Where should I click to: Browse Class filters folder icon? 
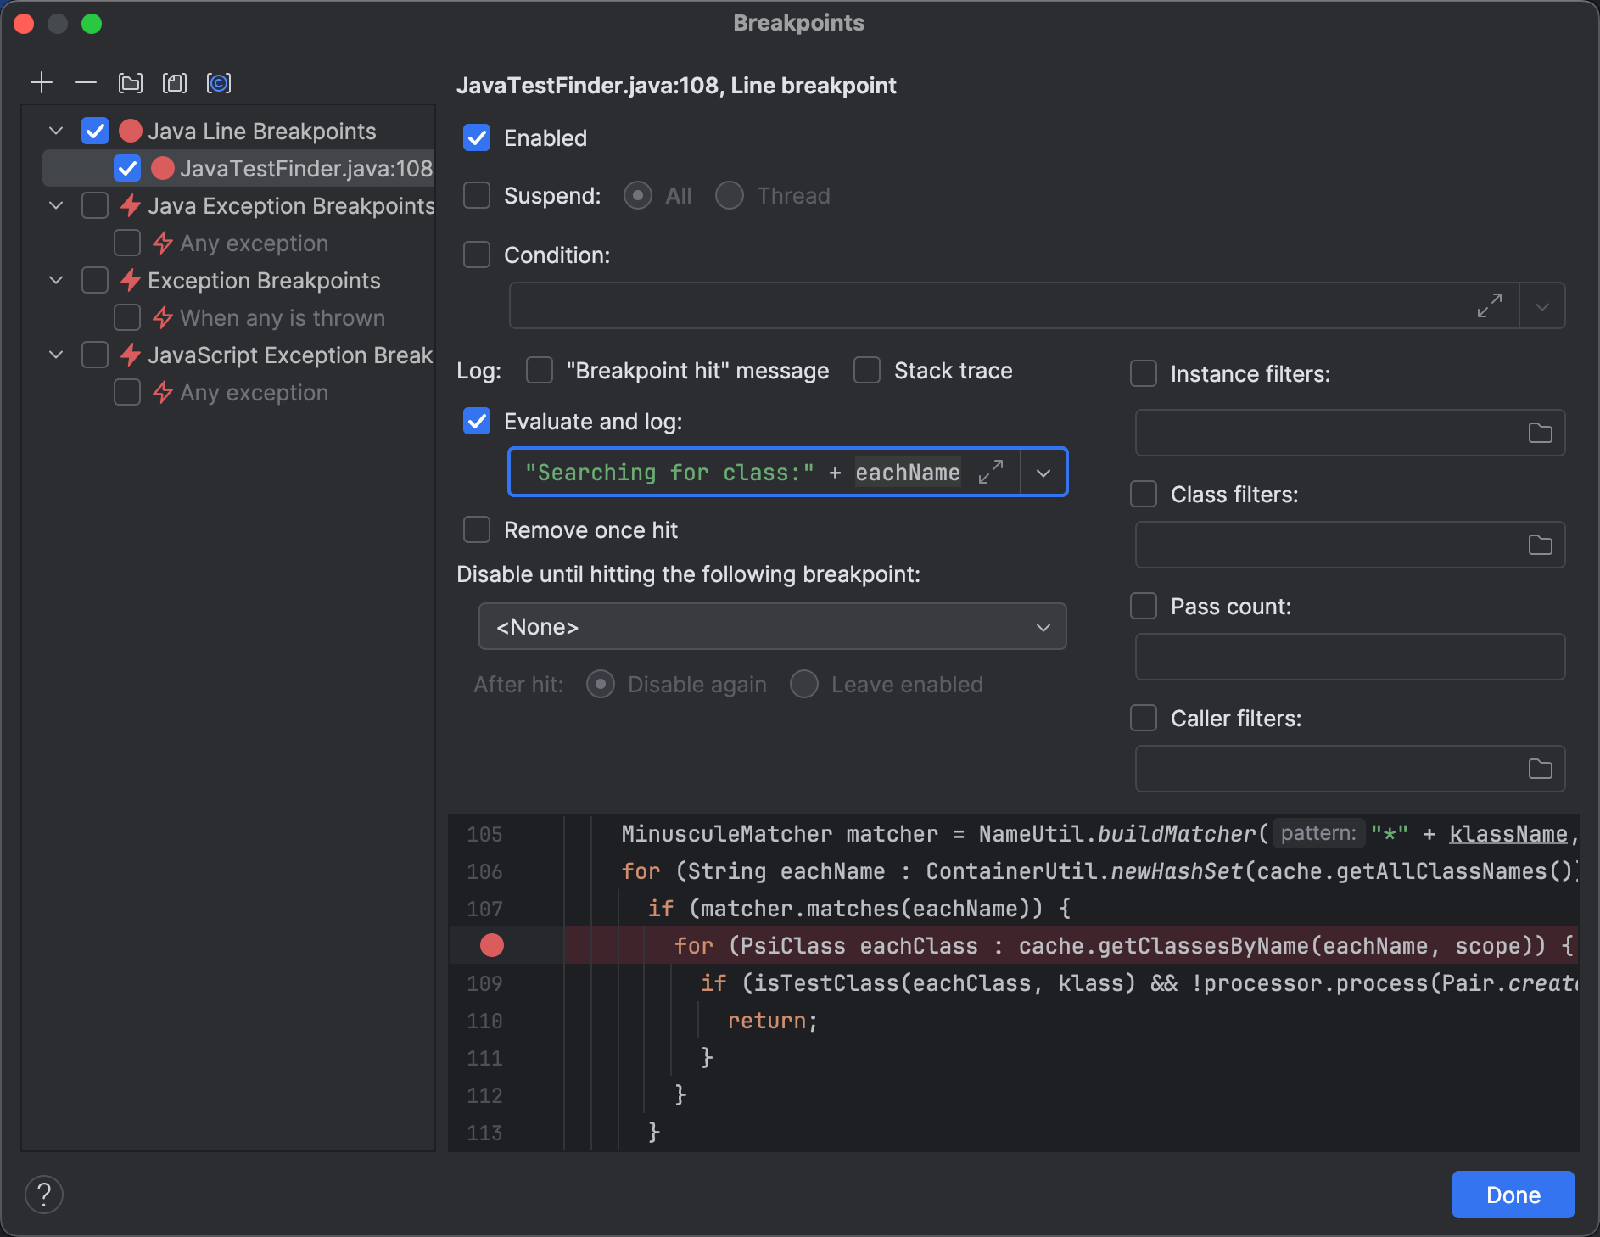pyautogui.click(x=1540, y=545)
